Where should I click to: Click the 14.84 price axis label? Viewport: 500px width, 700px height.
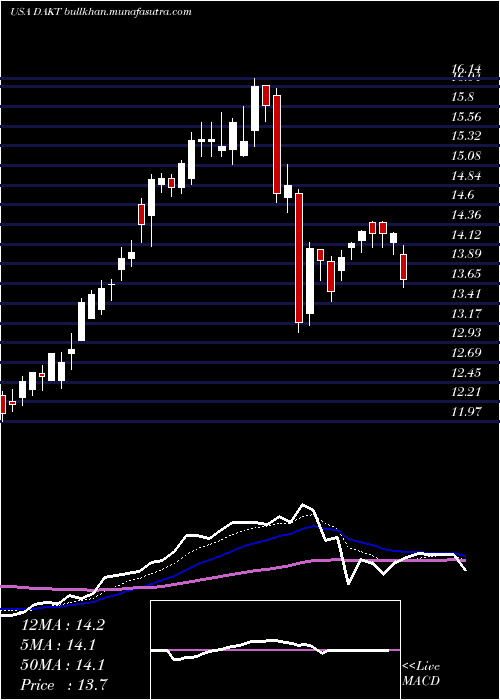467,175
